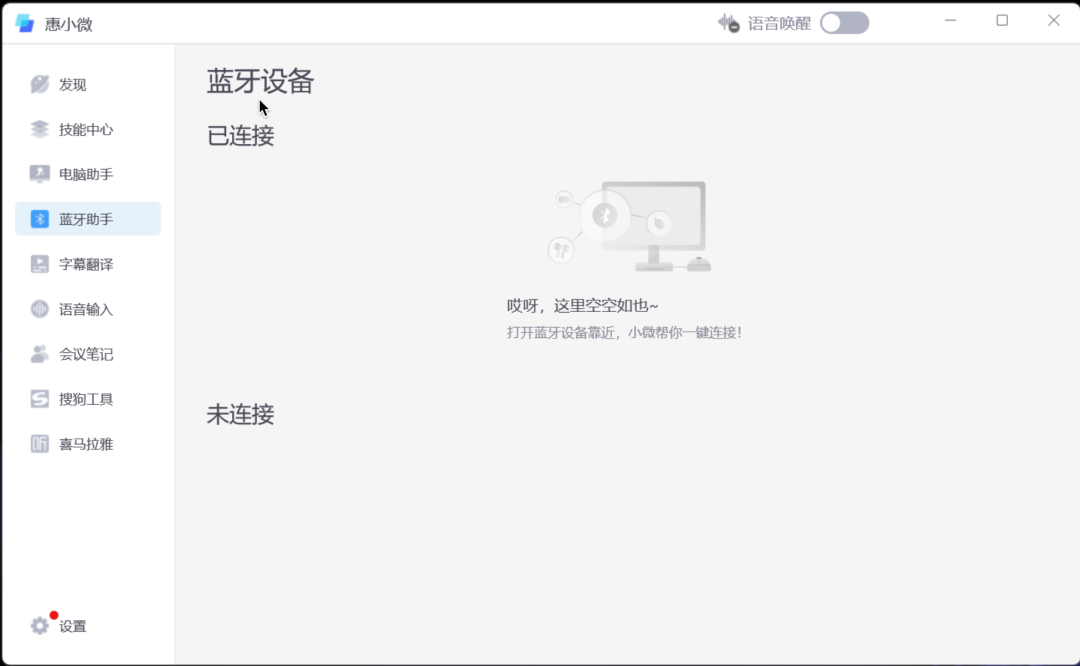Viewport: 1080px width, 666px height.
Task: Minimize the 惠小微 window
Action: pyautogui.click(x=951, y=21)
